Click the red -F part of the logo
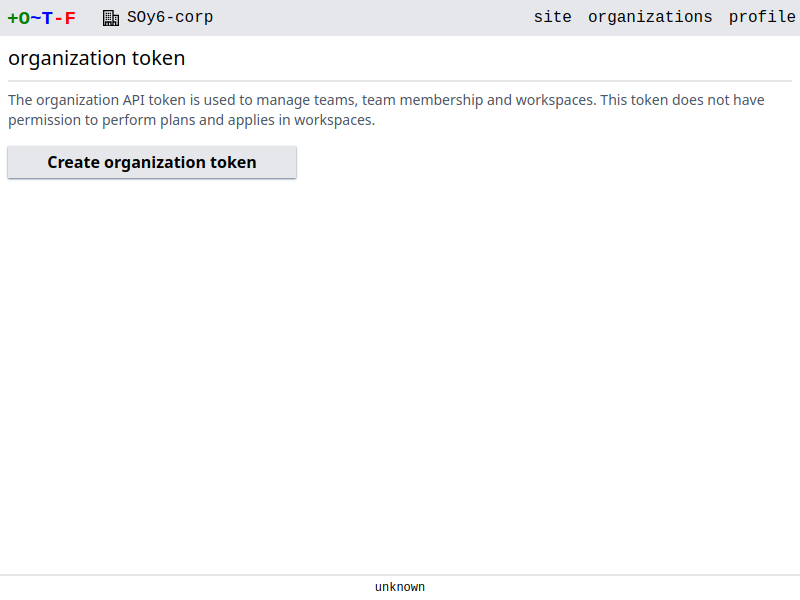 coord(65,18)
